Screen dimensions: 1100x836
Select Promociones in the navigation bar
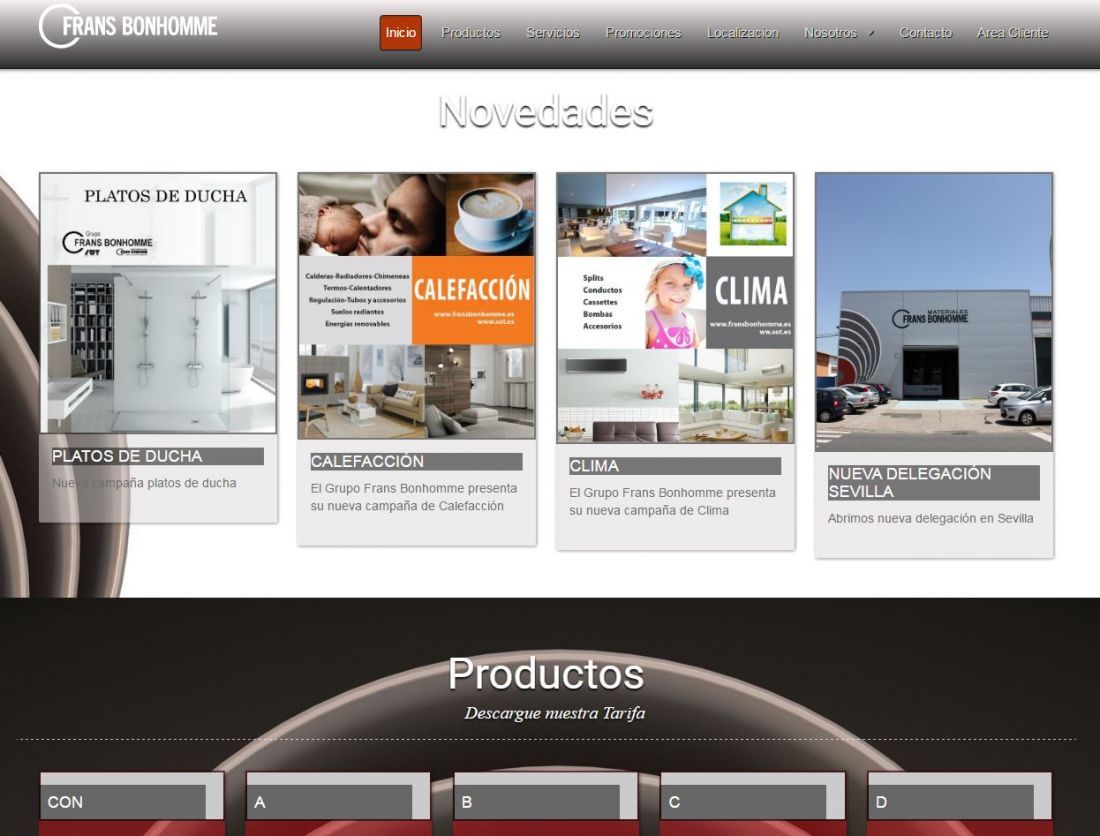coord(643,33)
